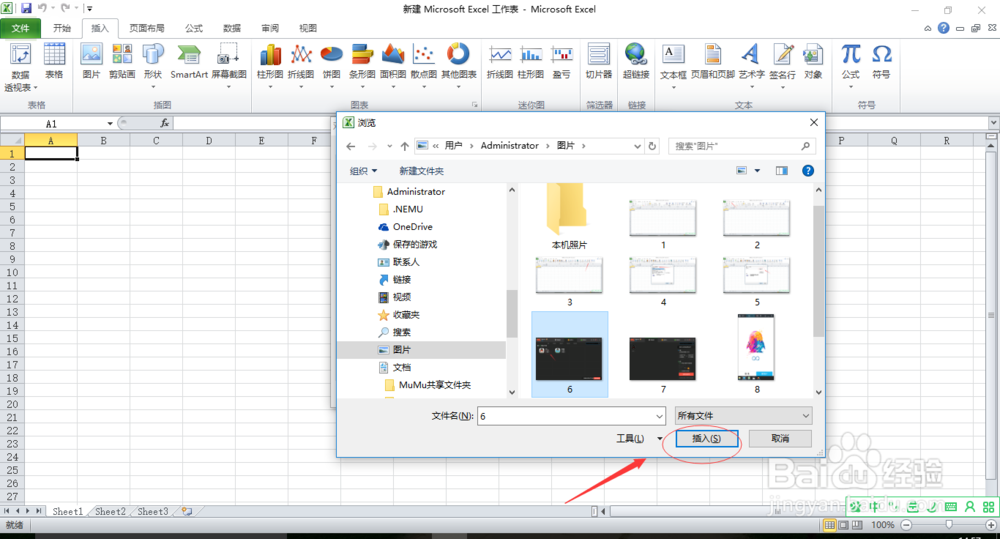Open the Shapes gallery

coord(153,64)
